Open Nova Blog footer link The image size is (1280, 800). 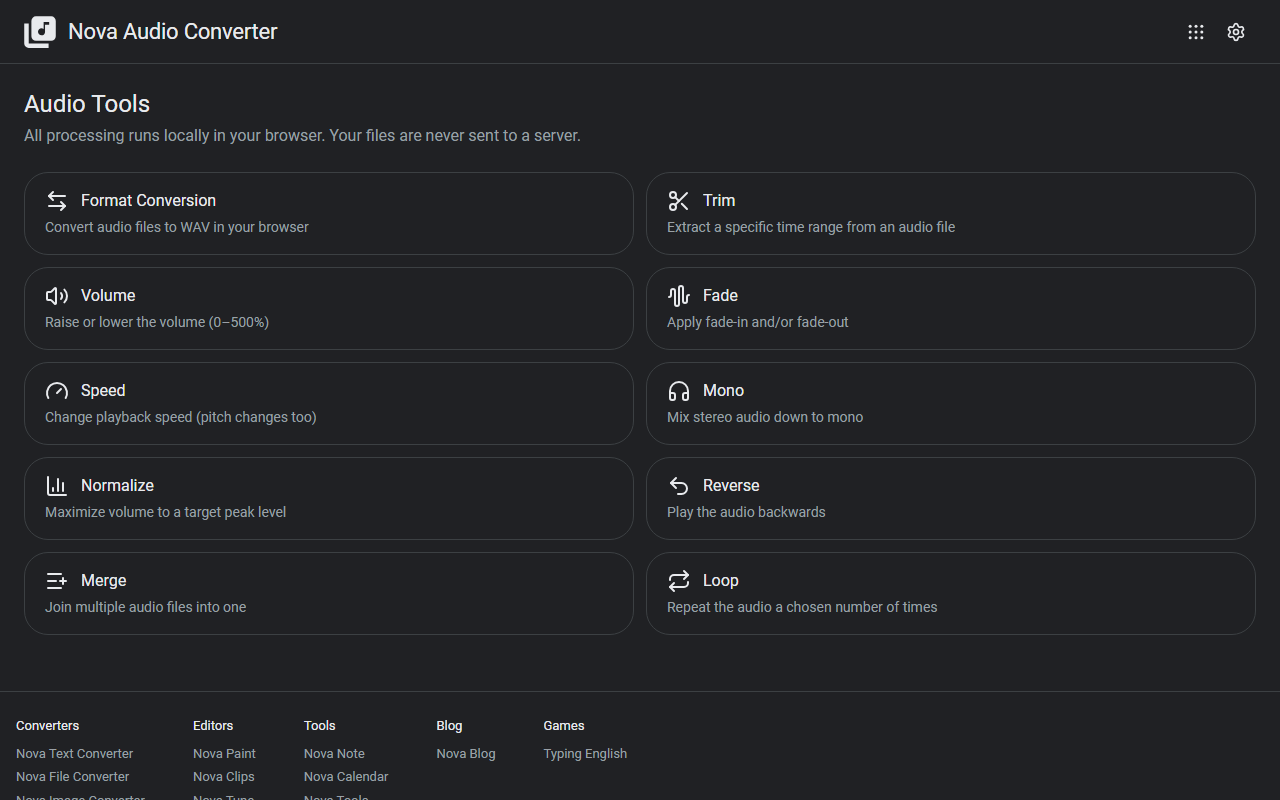466,754
